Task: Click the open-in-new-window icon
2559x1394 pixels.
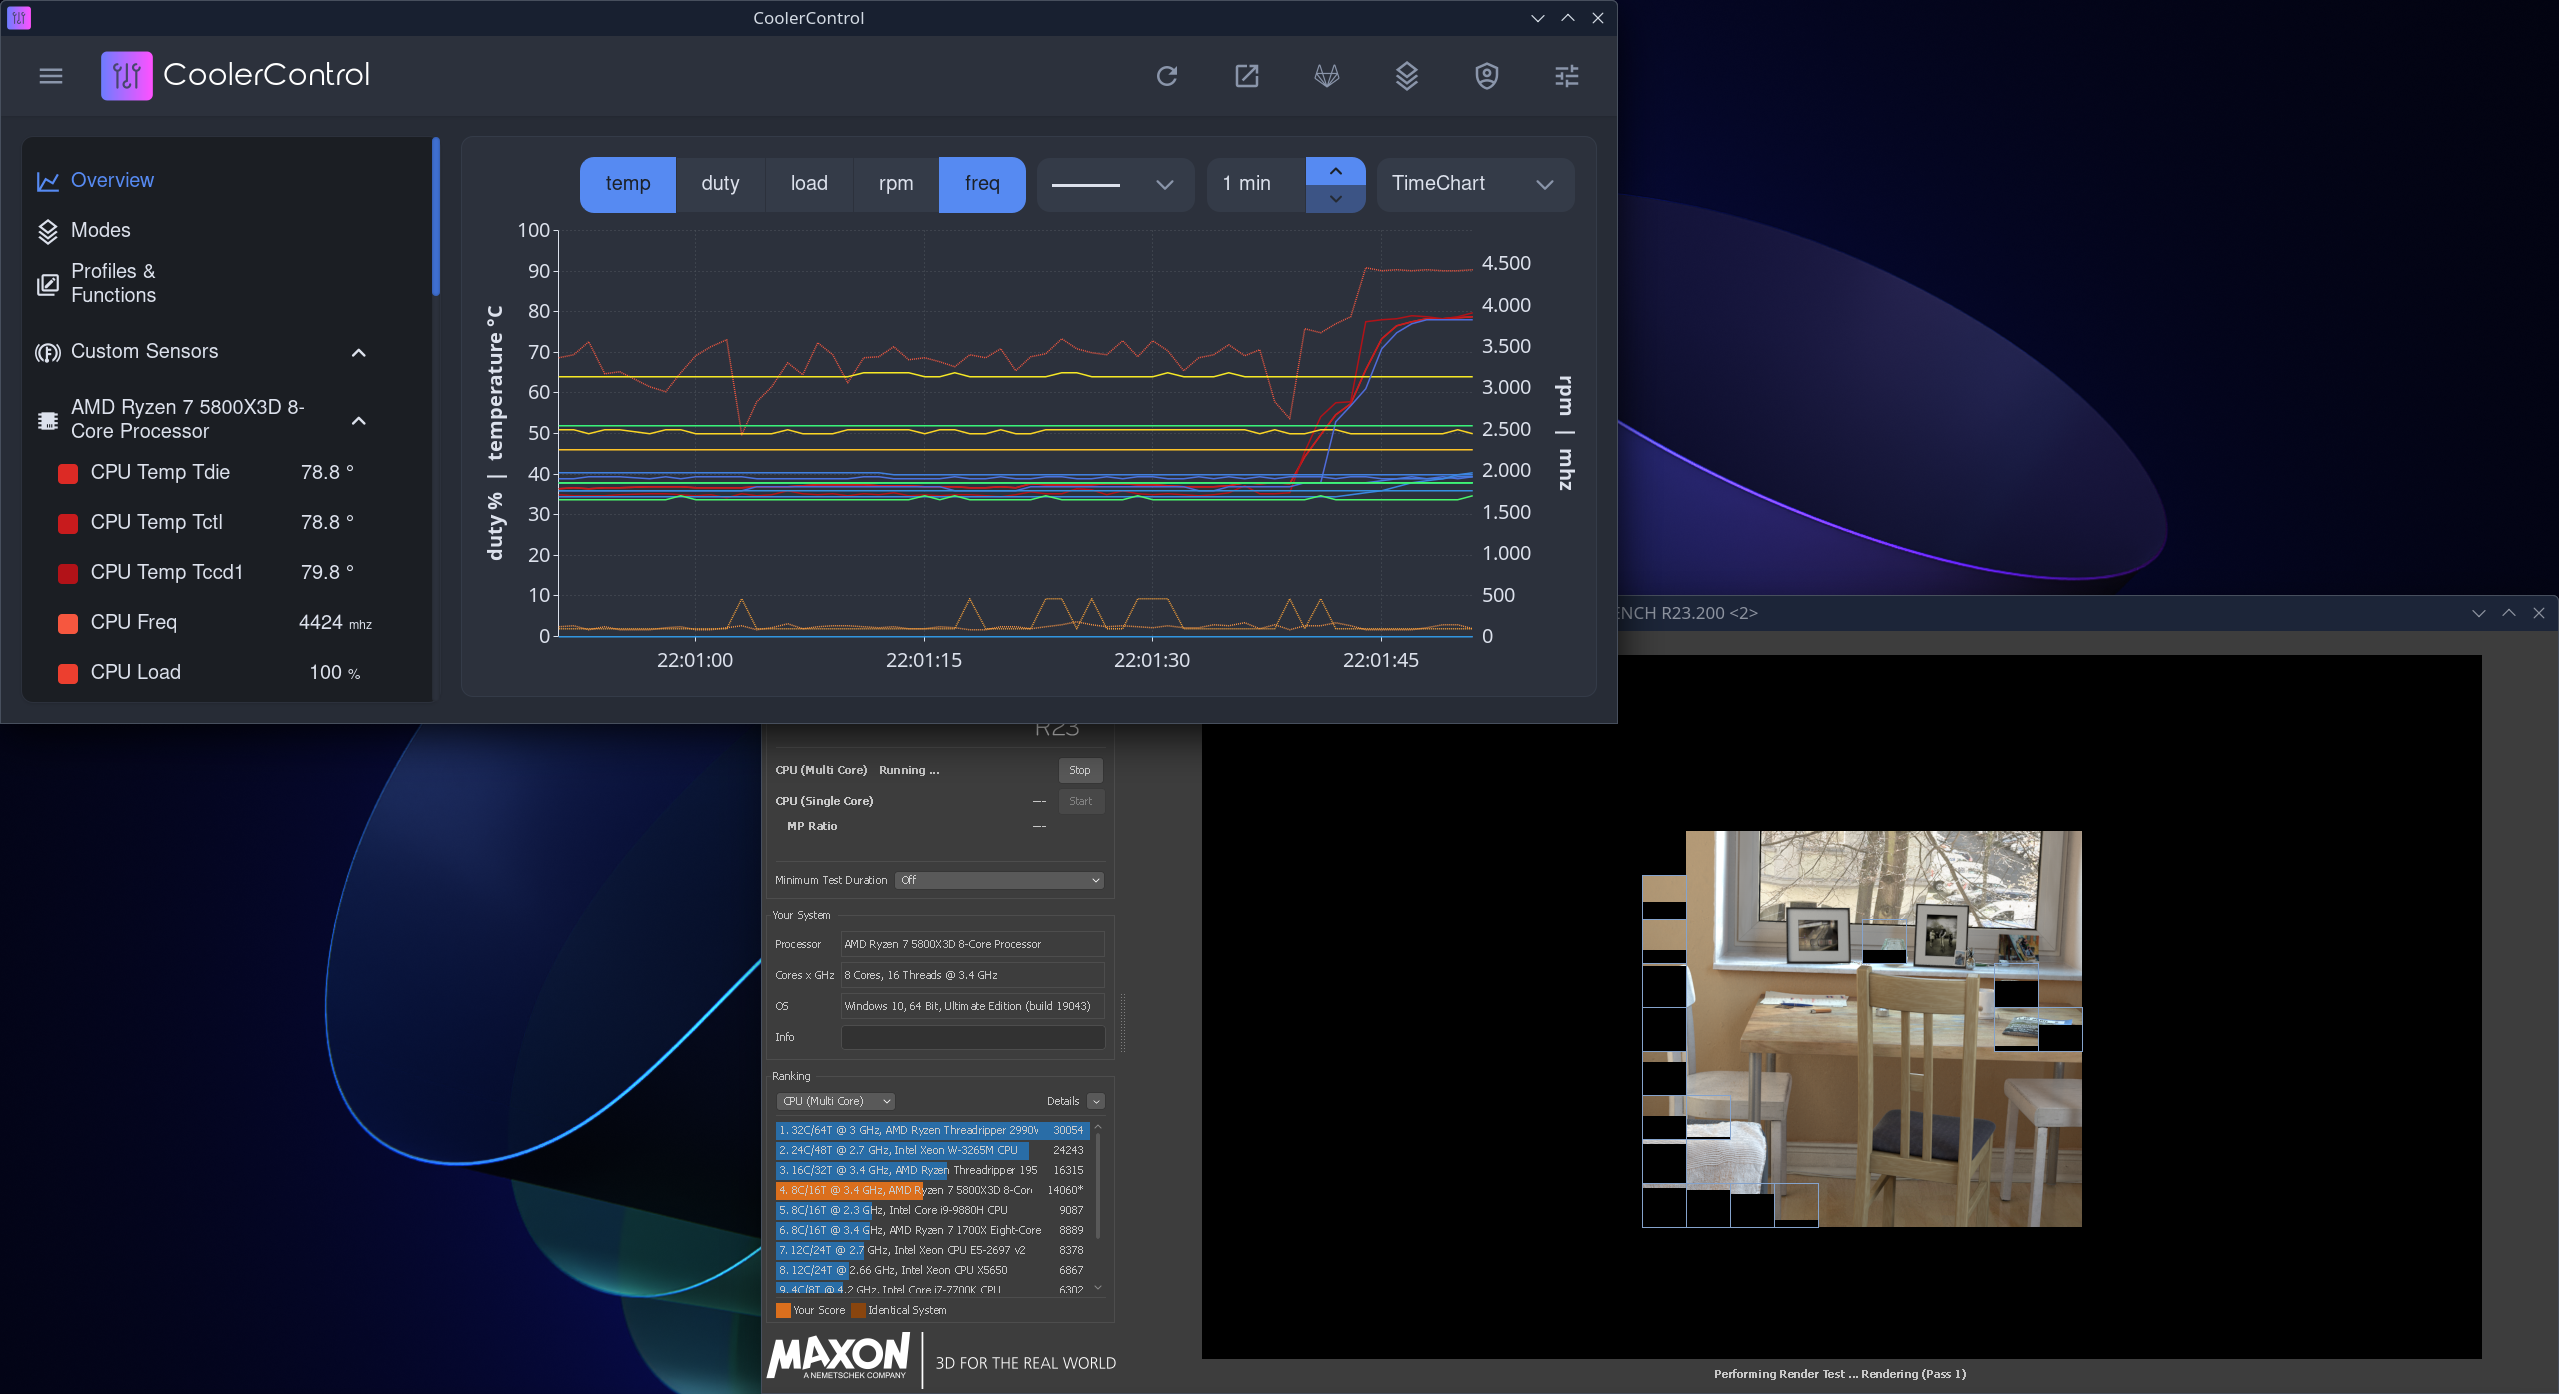Action: (x=1246, y=76)
